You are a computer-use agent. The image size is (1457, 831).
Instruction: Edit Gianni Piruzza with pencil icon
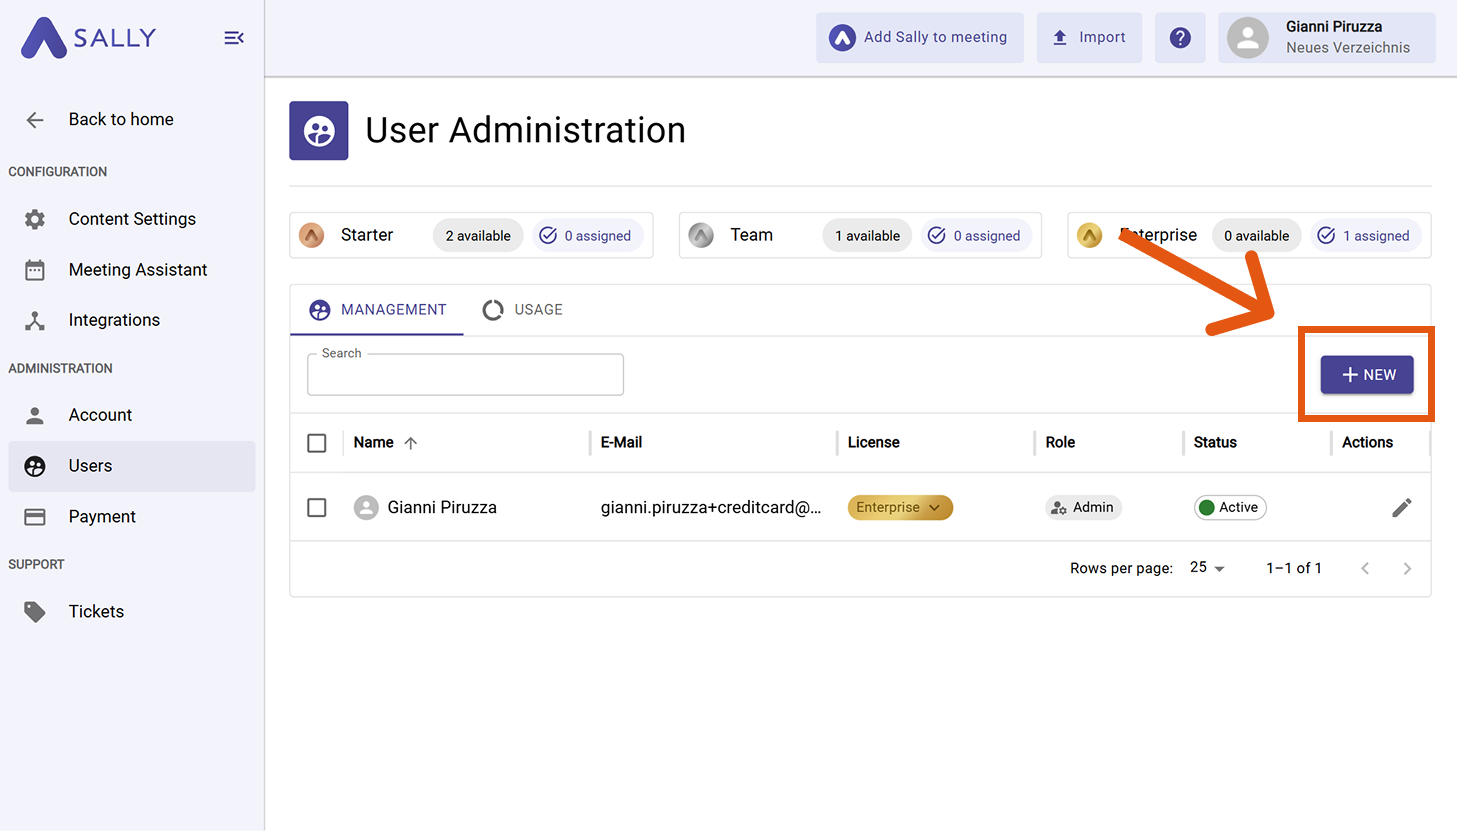coord(1402,508)
